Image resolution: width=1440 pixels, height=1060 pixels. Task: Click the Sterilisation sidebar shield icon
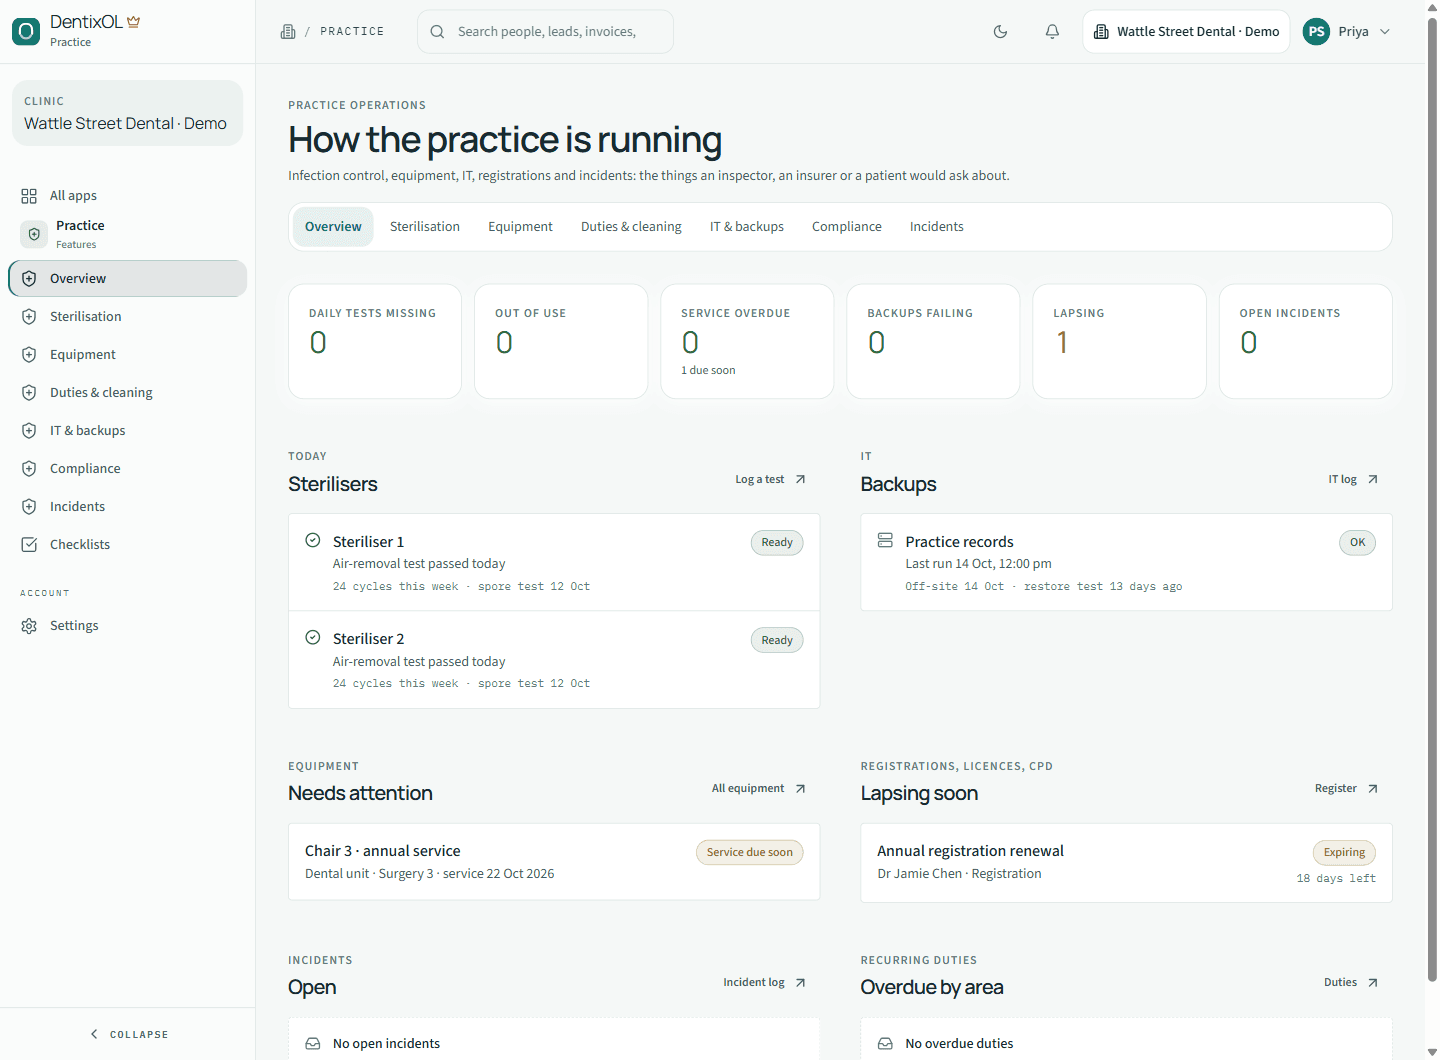tap(29, 317)
